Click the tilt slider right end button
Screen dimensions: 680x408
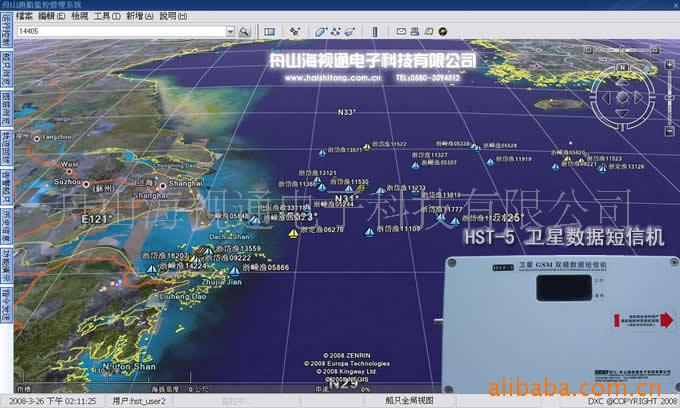655,50
